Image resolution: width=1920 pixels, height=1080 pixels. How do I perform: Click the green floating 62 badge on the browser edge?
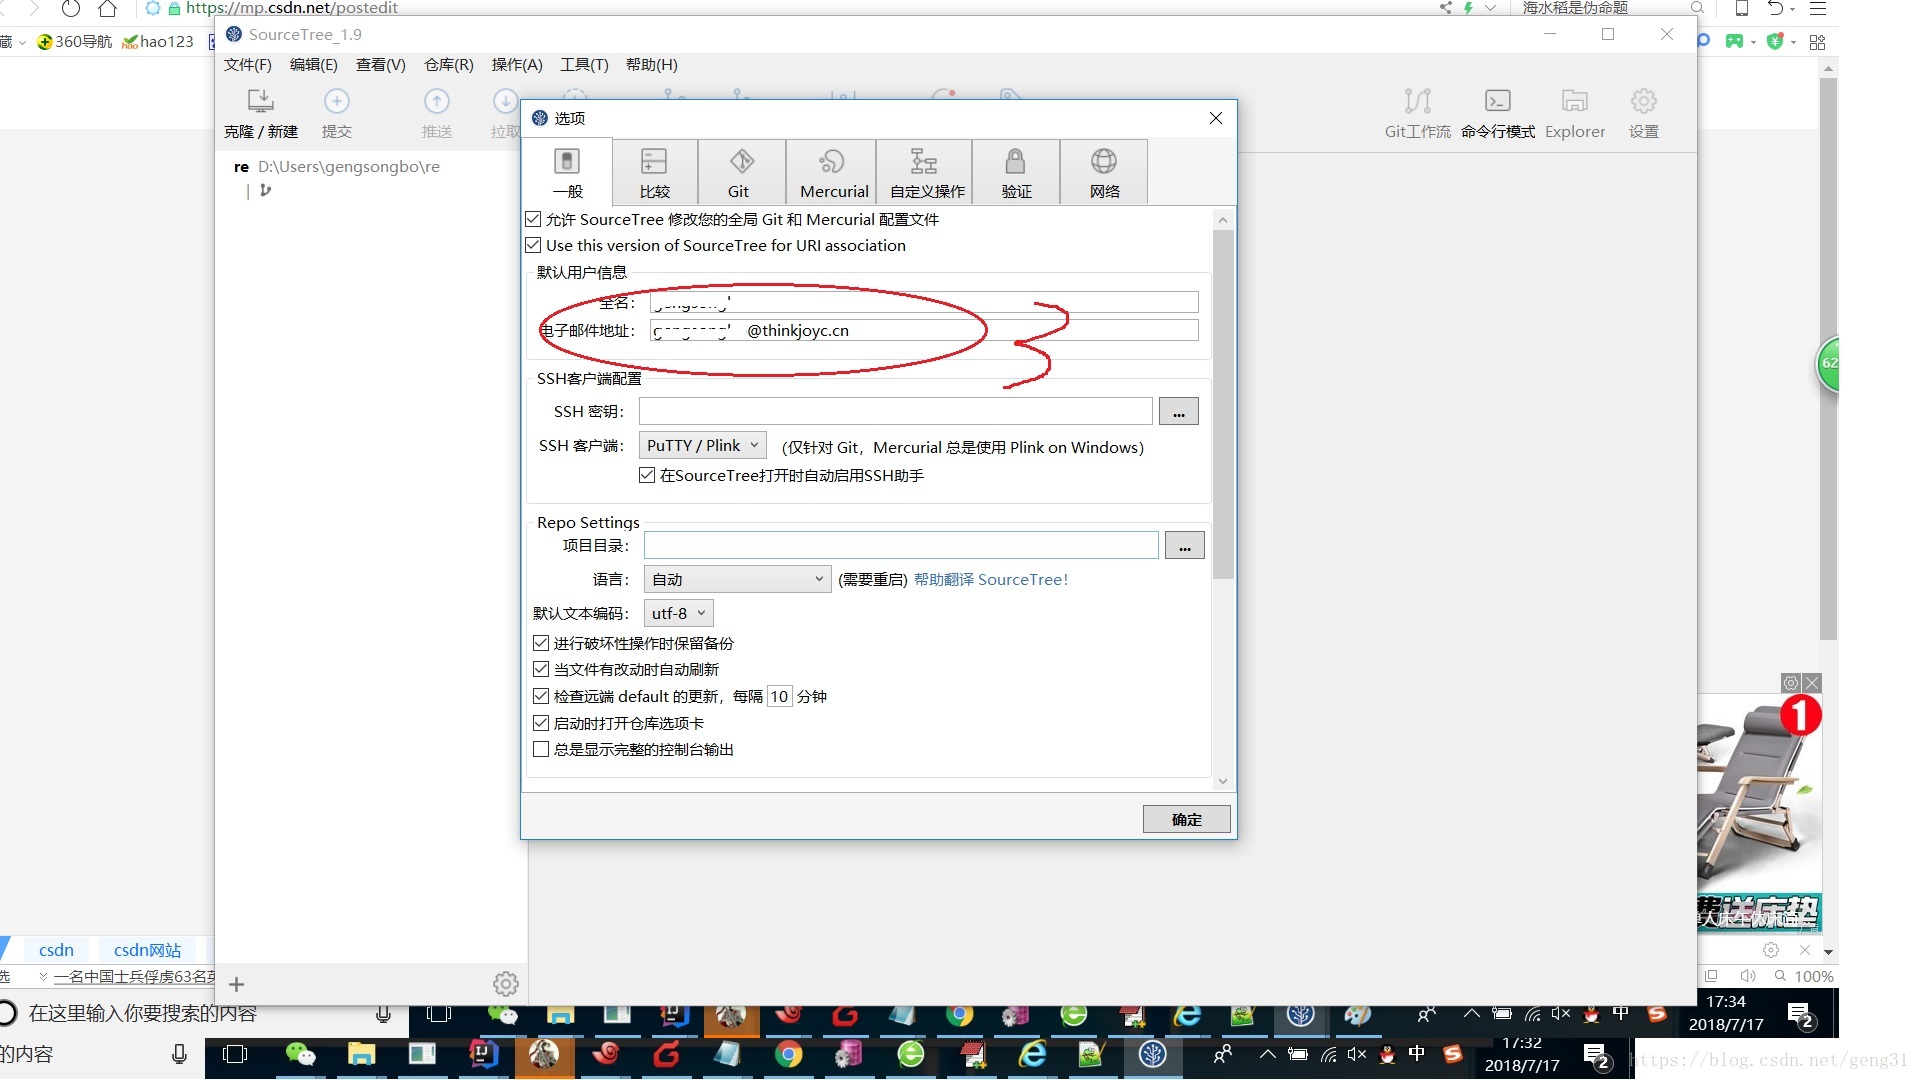tap(1828, 363)
